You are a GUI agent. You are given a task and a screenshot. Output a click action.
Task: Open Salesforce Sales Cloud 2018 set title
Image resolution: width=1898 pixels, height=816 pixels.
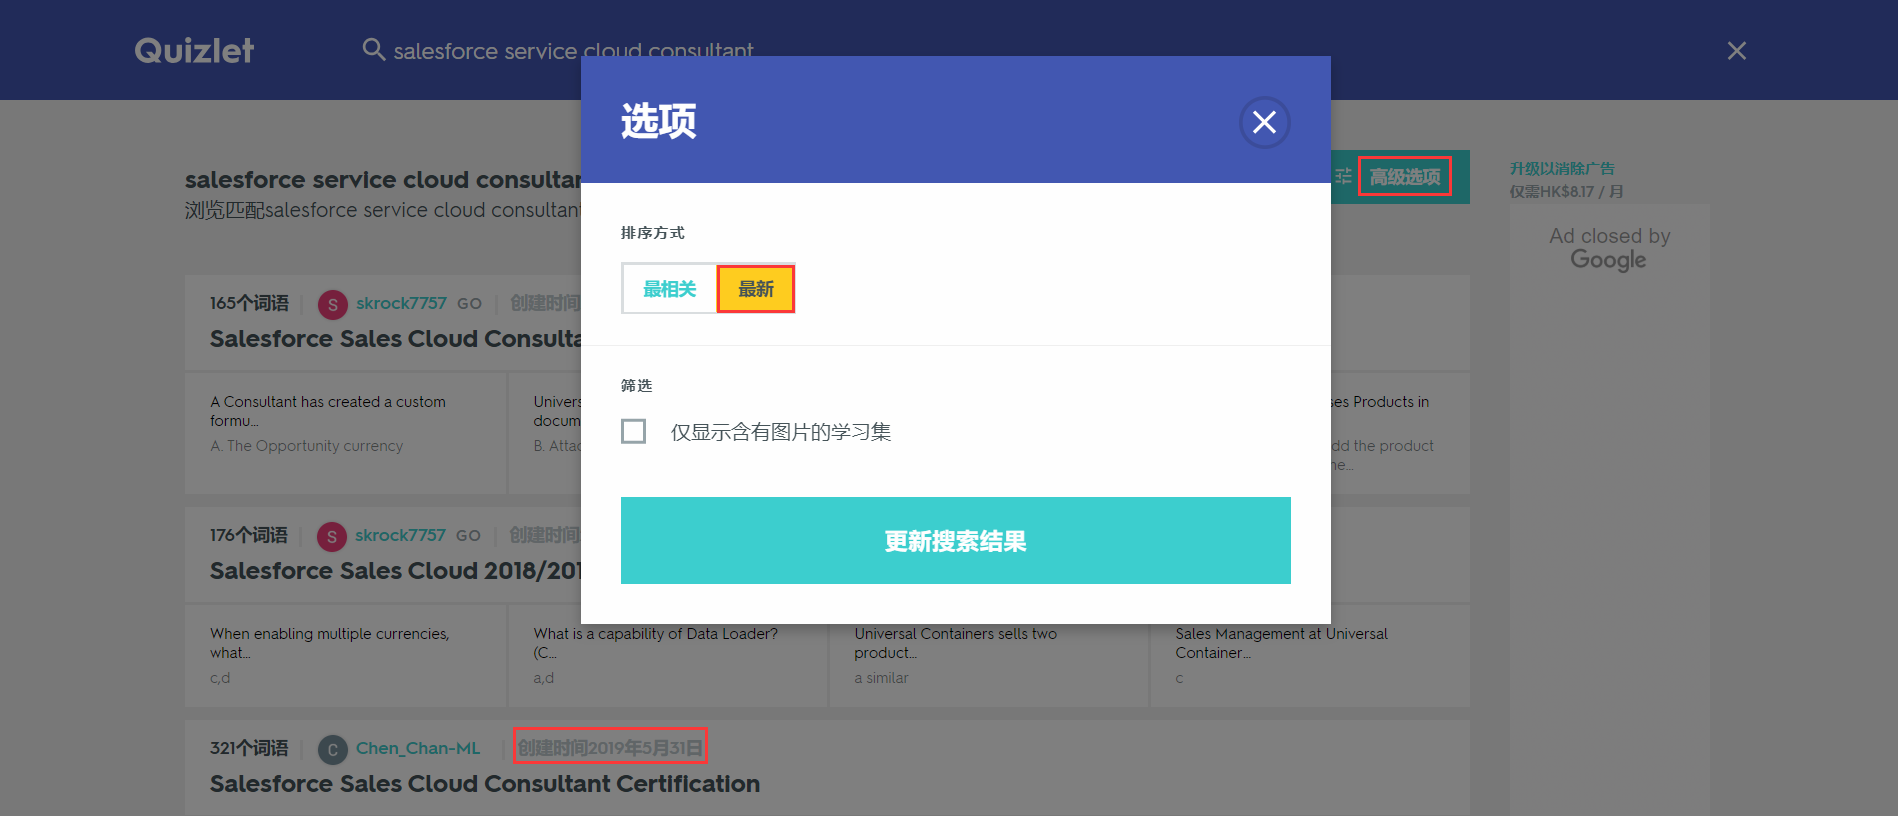[395, 571]
